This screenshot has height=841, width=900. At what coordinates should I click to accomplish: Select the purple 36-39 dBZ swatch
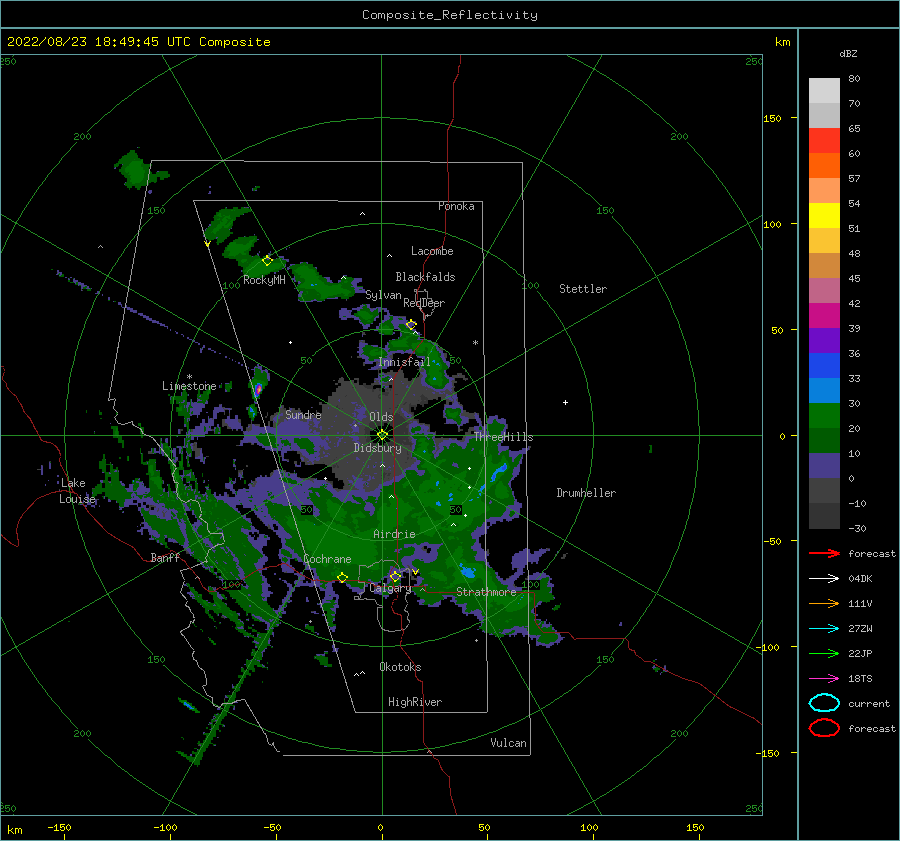click(x=824, y=341)
